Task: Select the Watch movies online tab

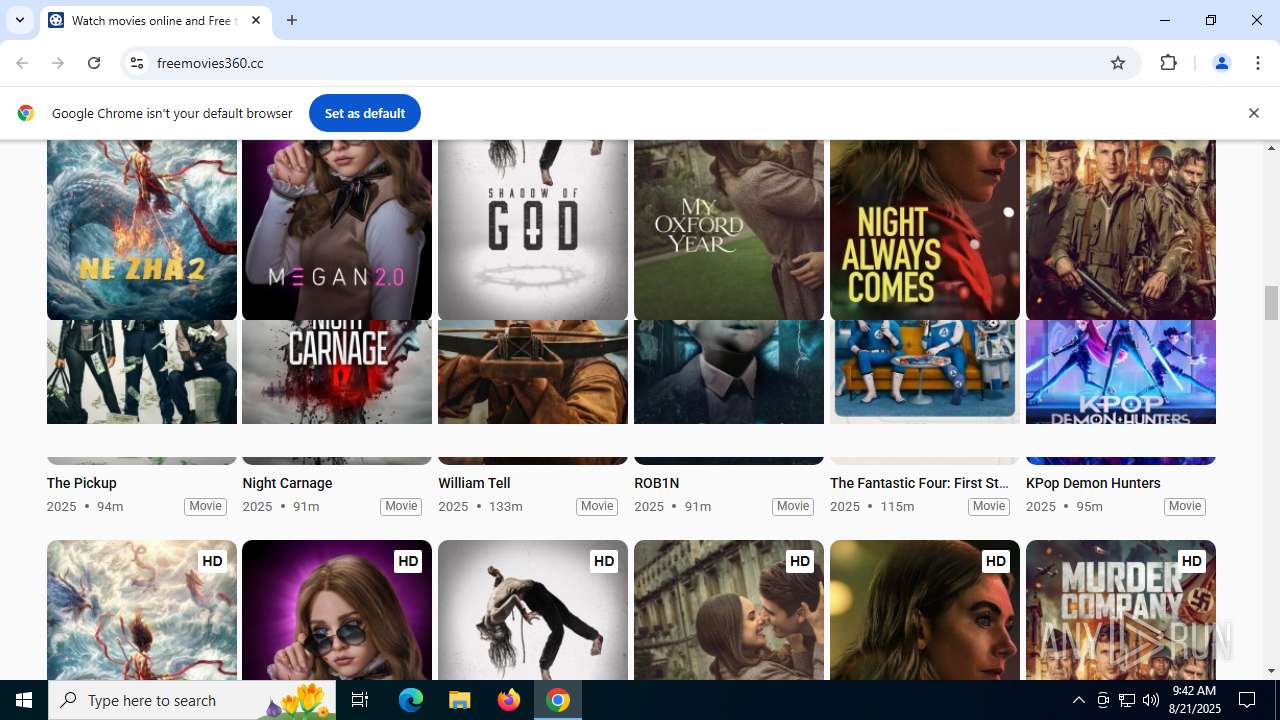Action: (155, 20)
